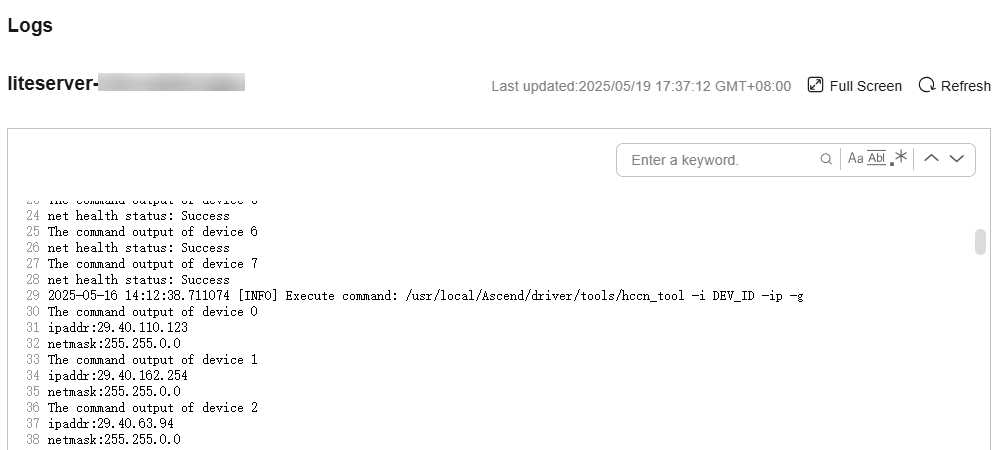This screenshot has width=994, height=450.
Task: Toggle whole word match search option
Action: 876,158
